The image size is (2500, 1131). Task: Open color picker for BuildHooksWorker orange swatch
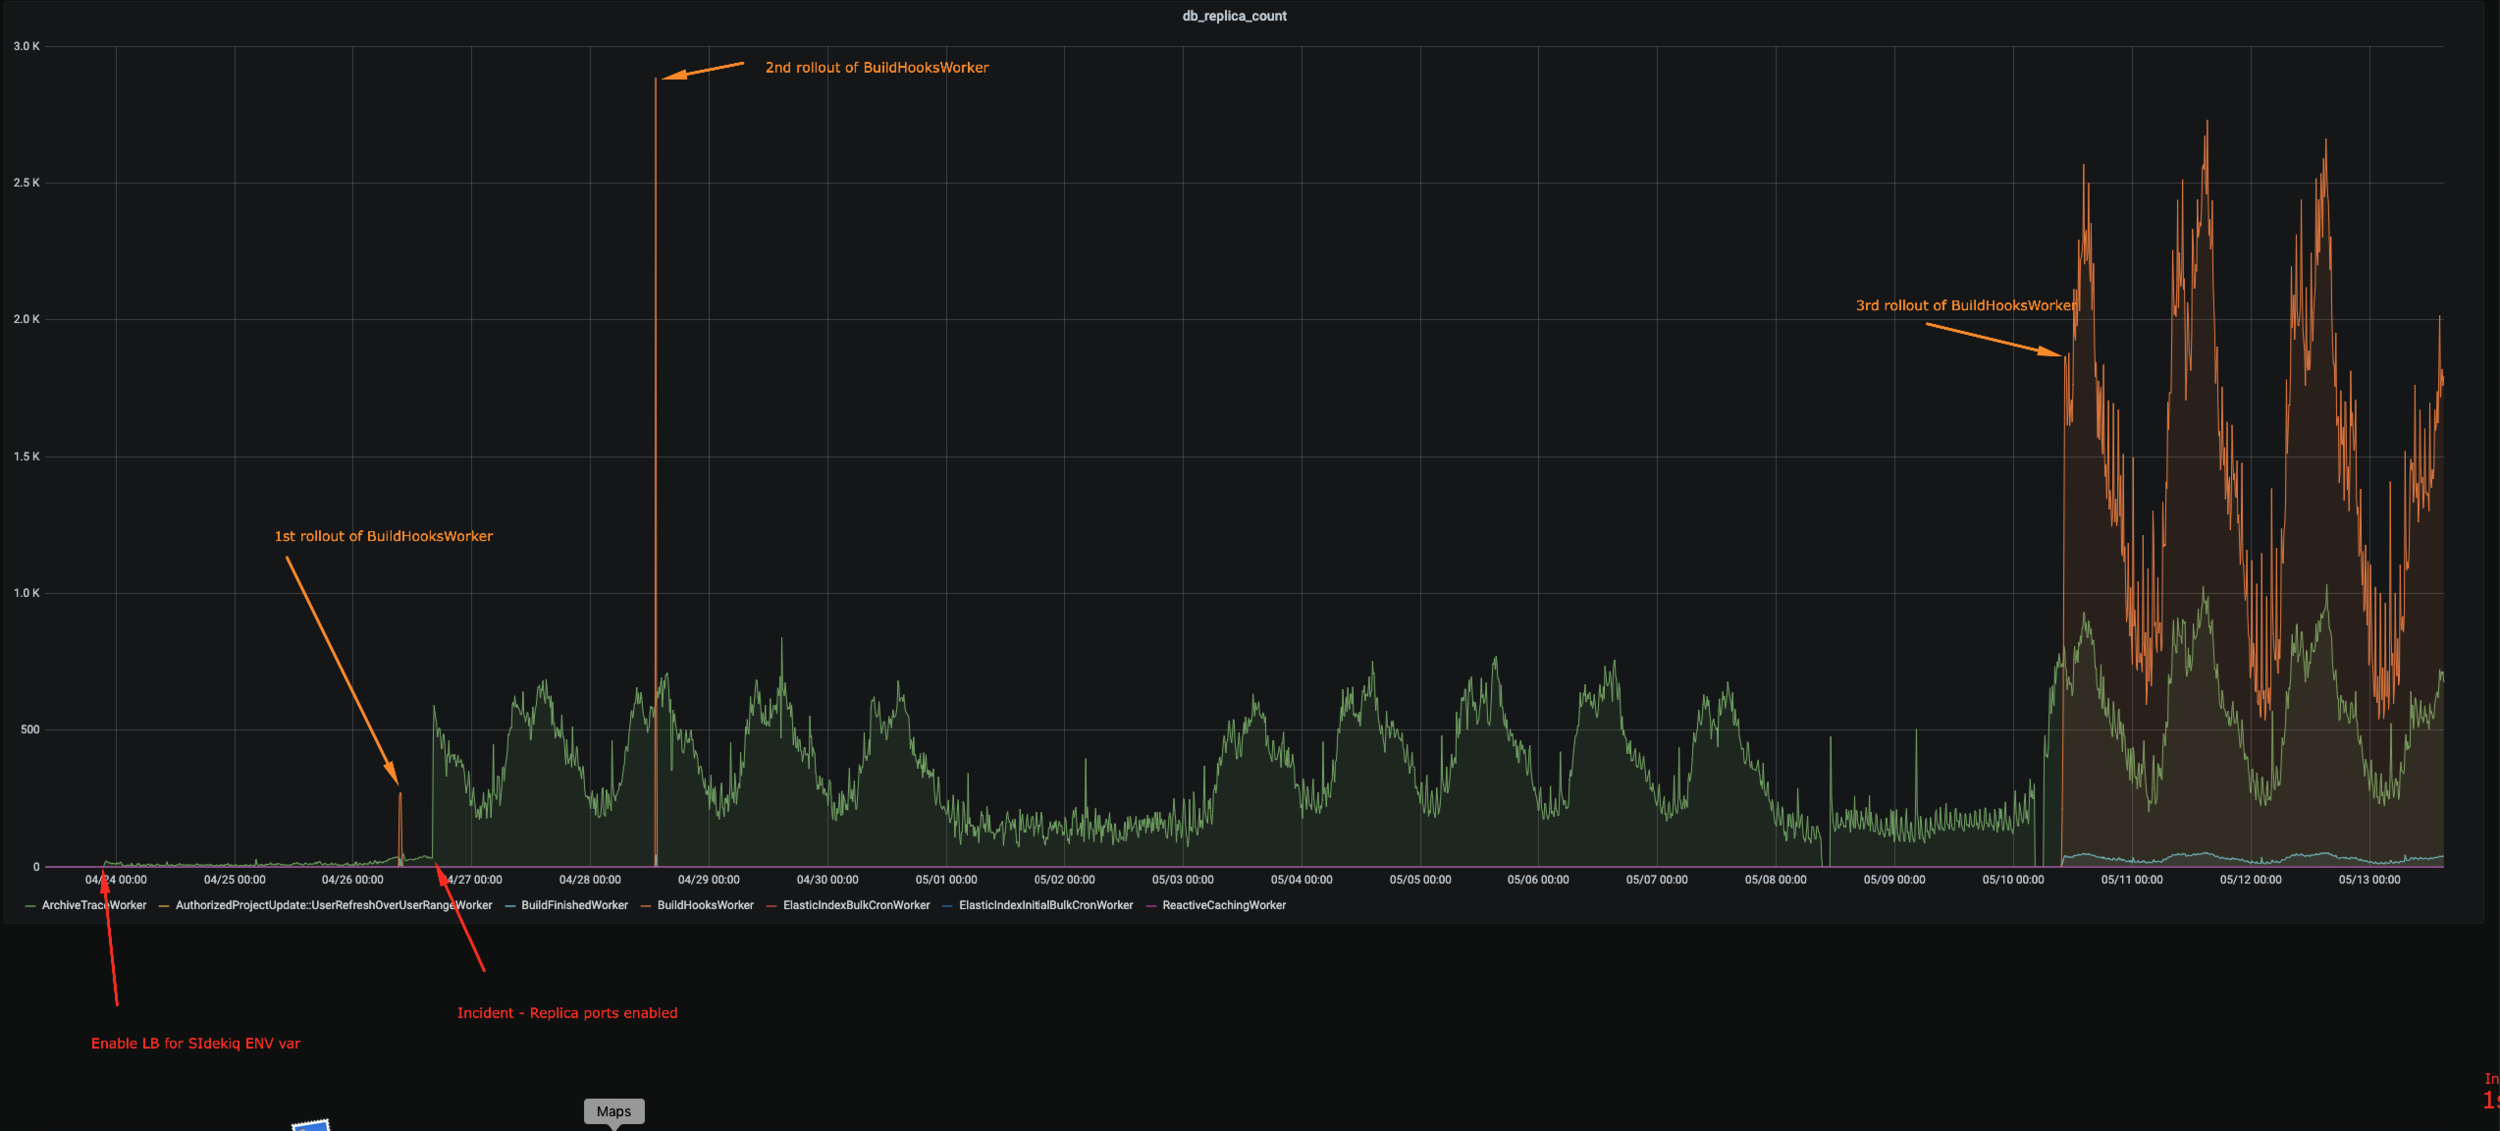[646, 906]
